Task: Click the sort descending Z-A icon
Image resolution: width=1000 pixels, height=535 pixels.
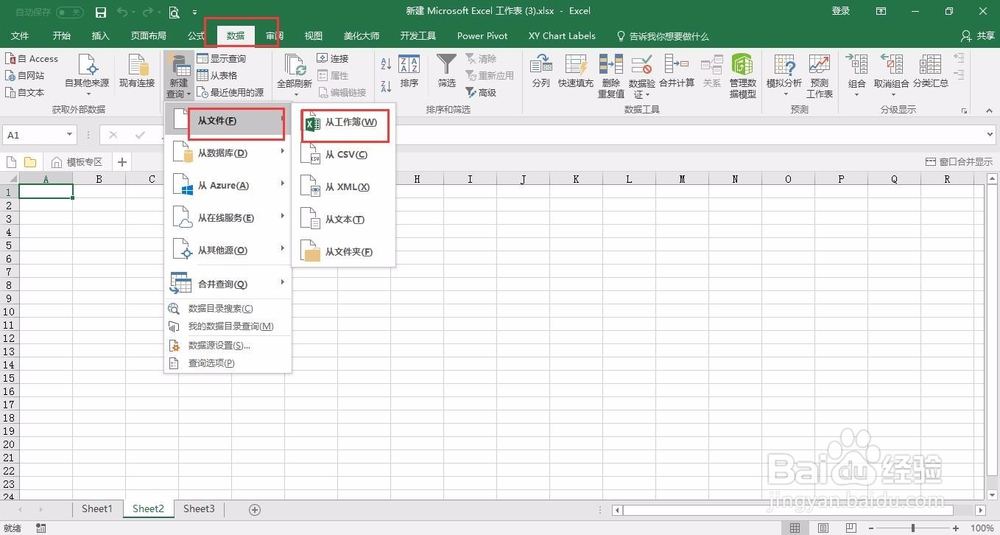Action: [x=386, y=85]
